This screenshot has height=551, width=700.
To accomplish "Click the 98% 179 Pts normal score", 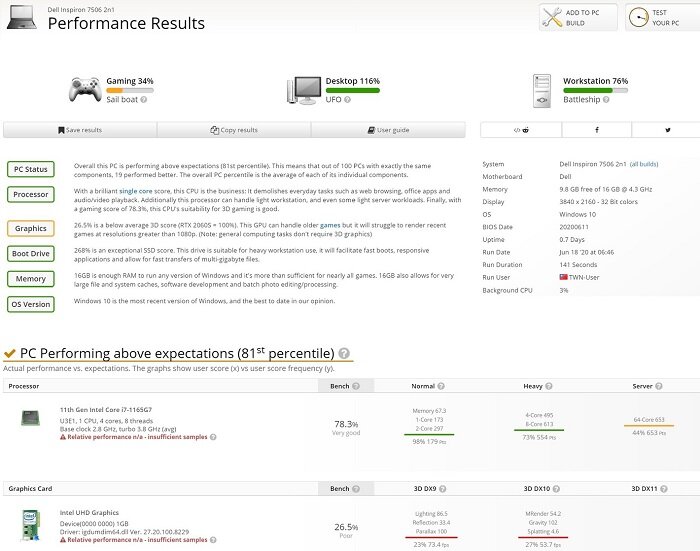I will (429, 442).
